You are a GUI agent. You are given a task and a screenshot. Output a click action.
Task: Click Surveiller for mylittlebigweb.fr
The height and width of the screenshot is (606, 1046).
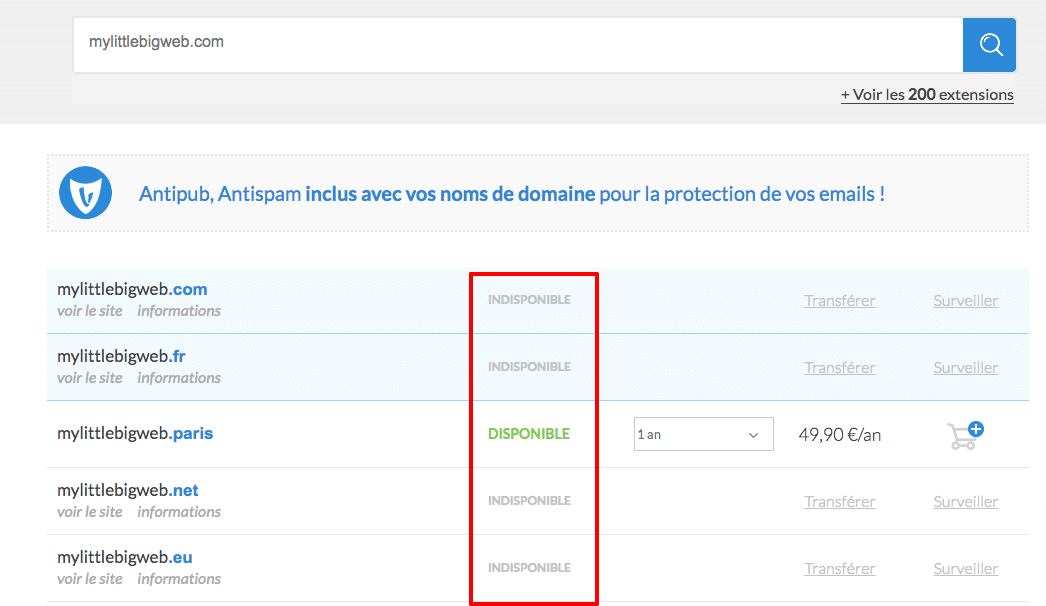965,367
